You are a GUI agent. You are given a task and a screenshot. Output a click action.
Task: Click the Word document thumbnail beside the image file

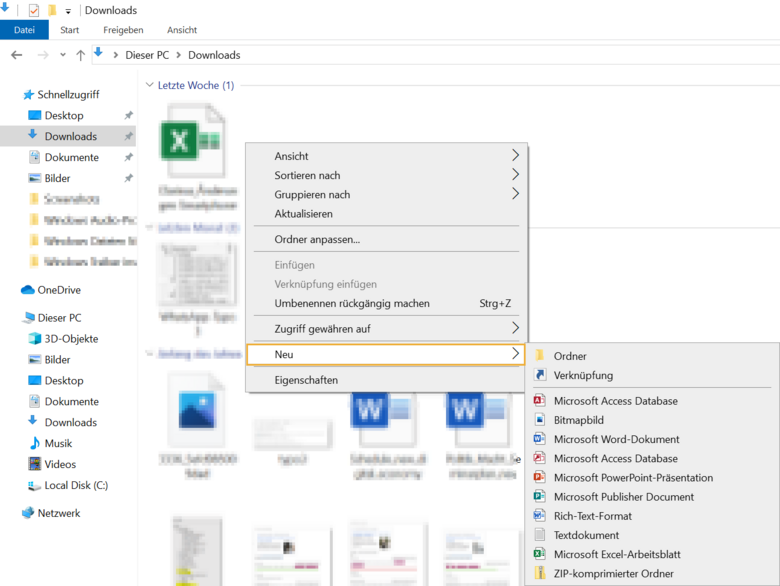(384, 418)
